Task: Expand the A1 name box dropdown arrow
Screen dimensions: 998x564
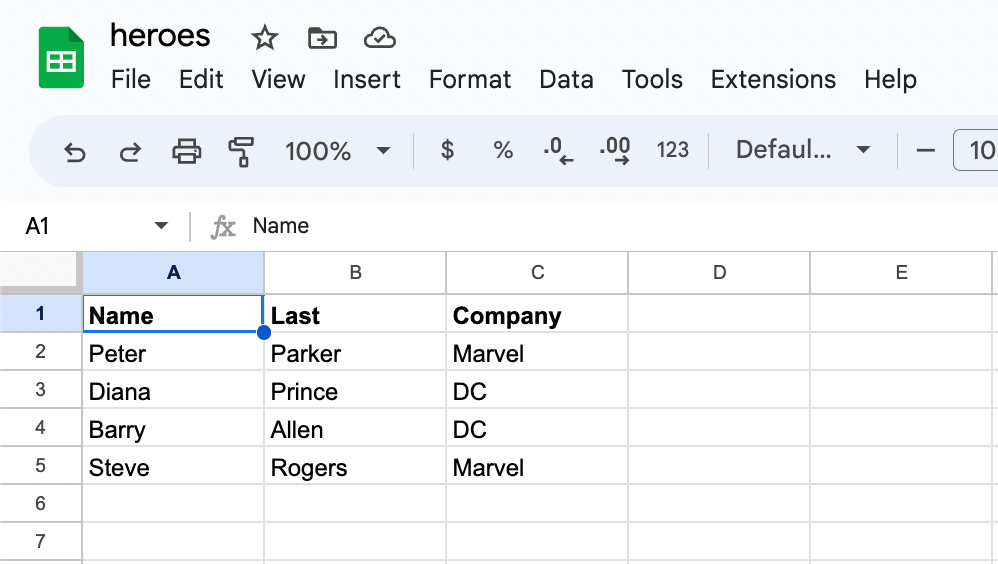Action: 161,225
